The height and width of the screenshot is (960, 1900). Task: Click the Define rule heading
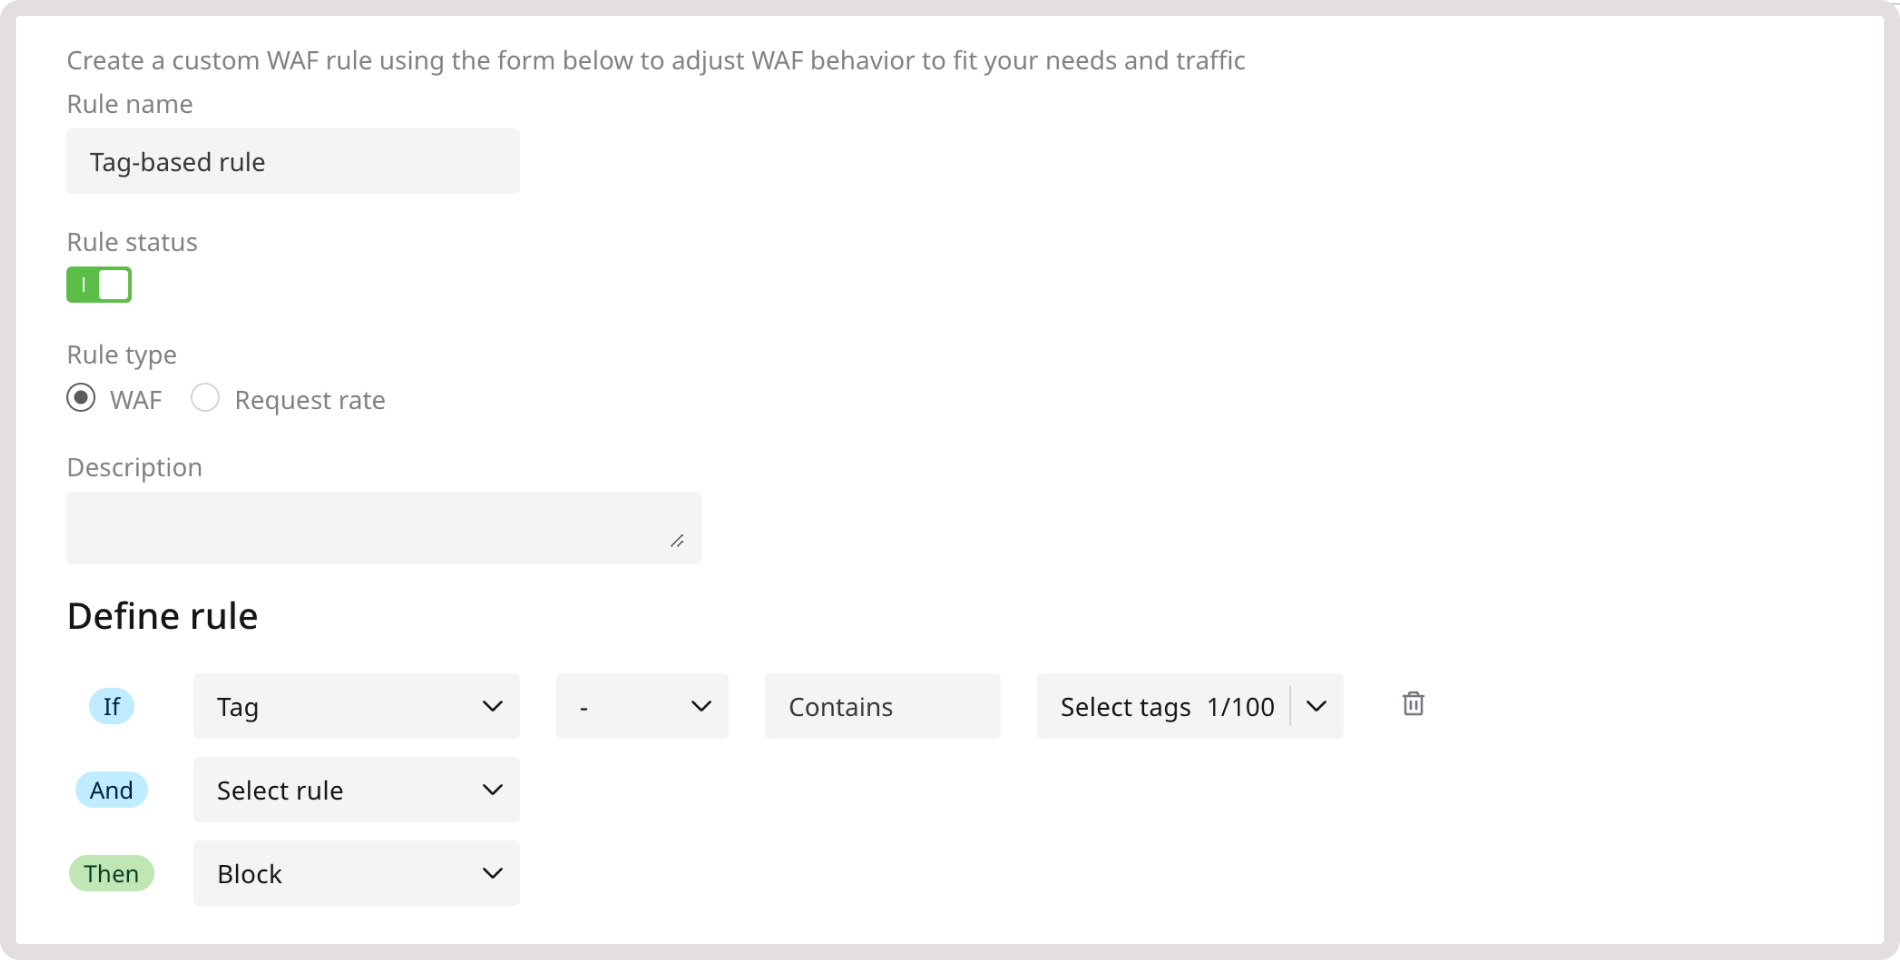162,615
